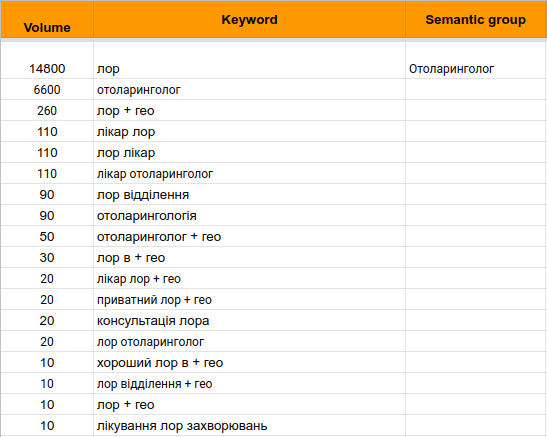
Task: Select 'хороший лор в + гео' cell
Action: 249,362
